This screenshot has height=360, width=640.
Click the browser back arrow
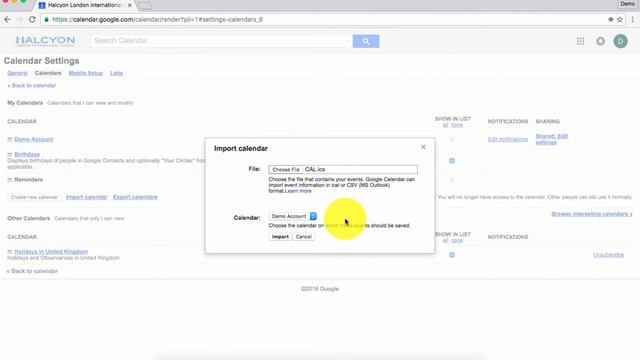click(7, 19)
